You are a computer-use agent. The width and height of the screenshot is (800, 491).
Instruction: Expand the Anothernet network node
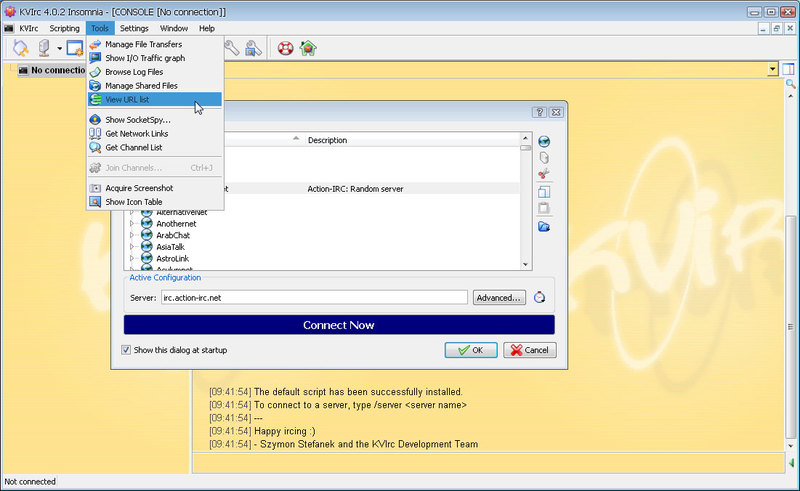coord(132,224)
